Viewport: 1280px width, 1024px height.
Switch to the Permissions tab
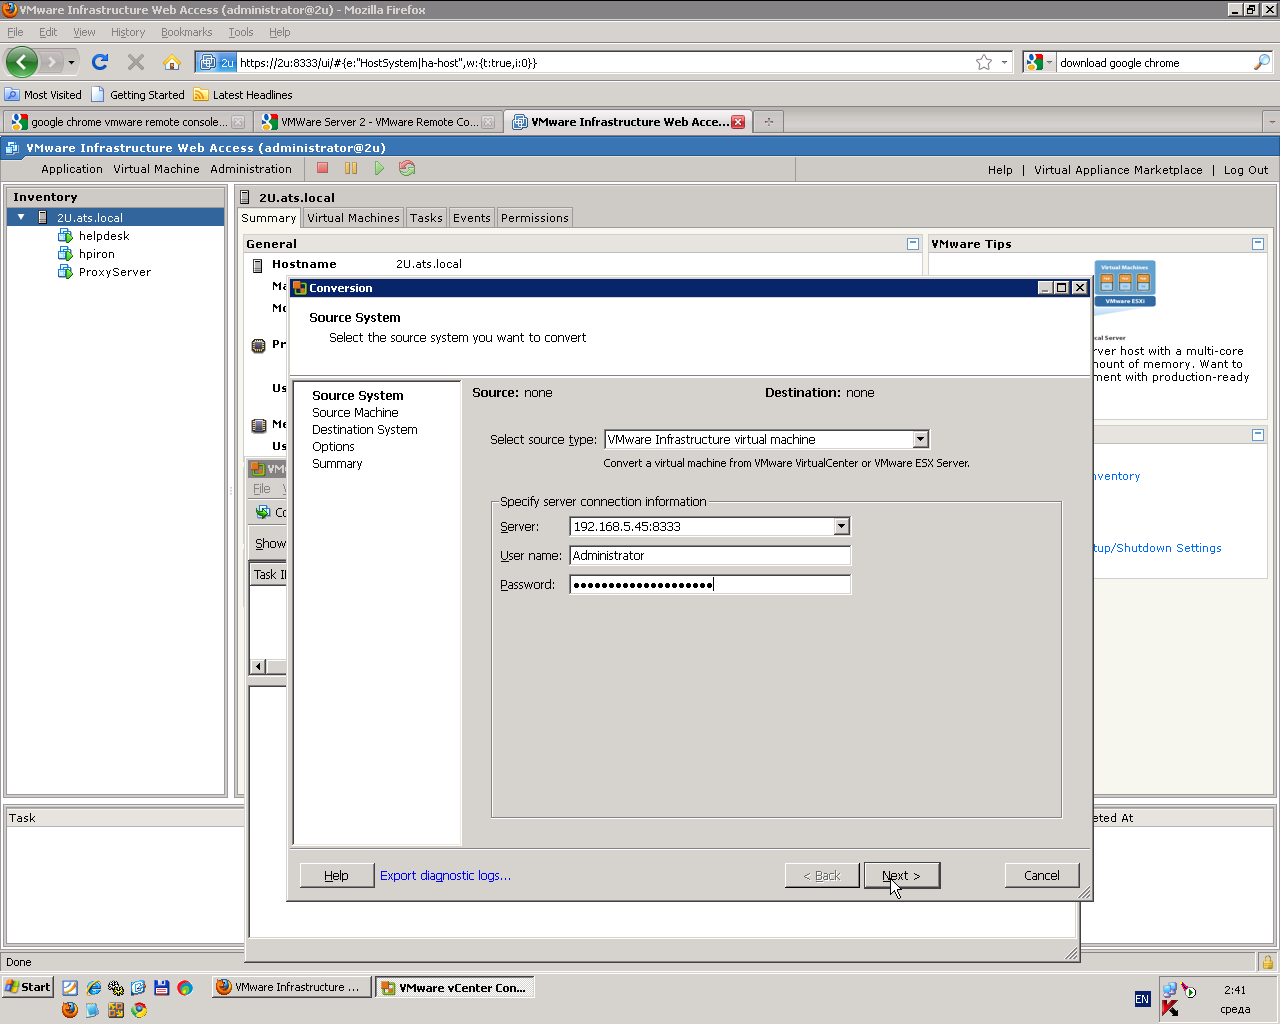point(535,218)
